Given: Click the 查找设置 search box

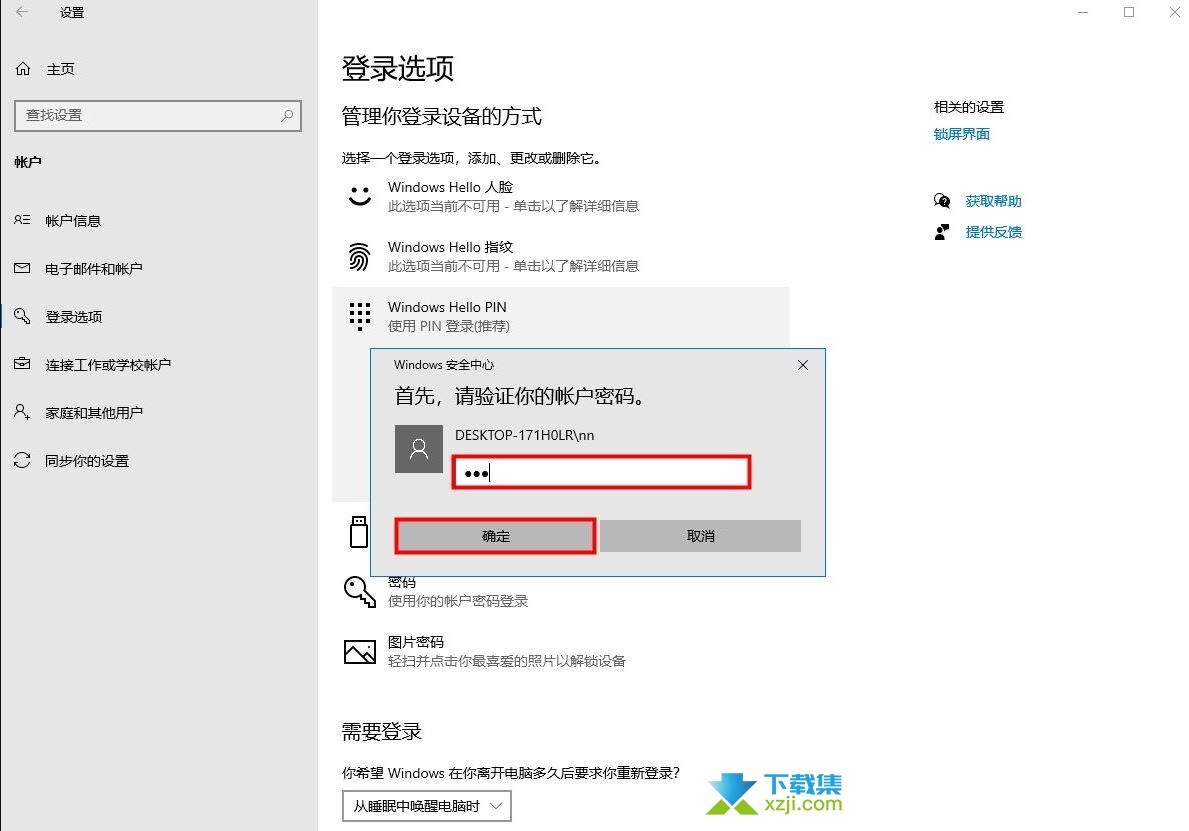Looking at the screenshot, I should tap(158, 115).
